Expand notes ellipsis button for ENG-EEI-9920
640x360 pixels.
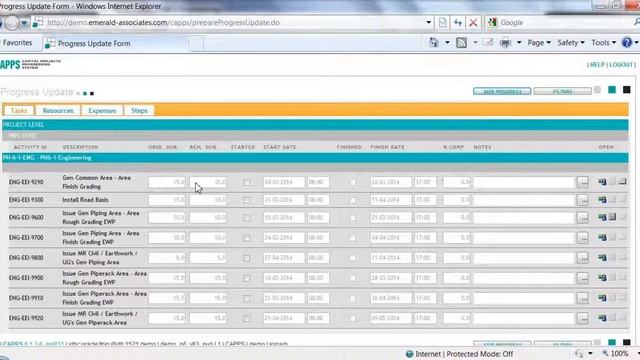583,318
